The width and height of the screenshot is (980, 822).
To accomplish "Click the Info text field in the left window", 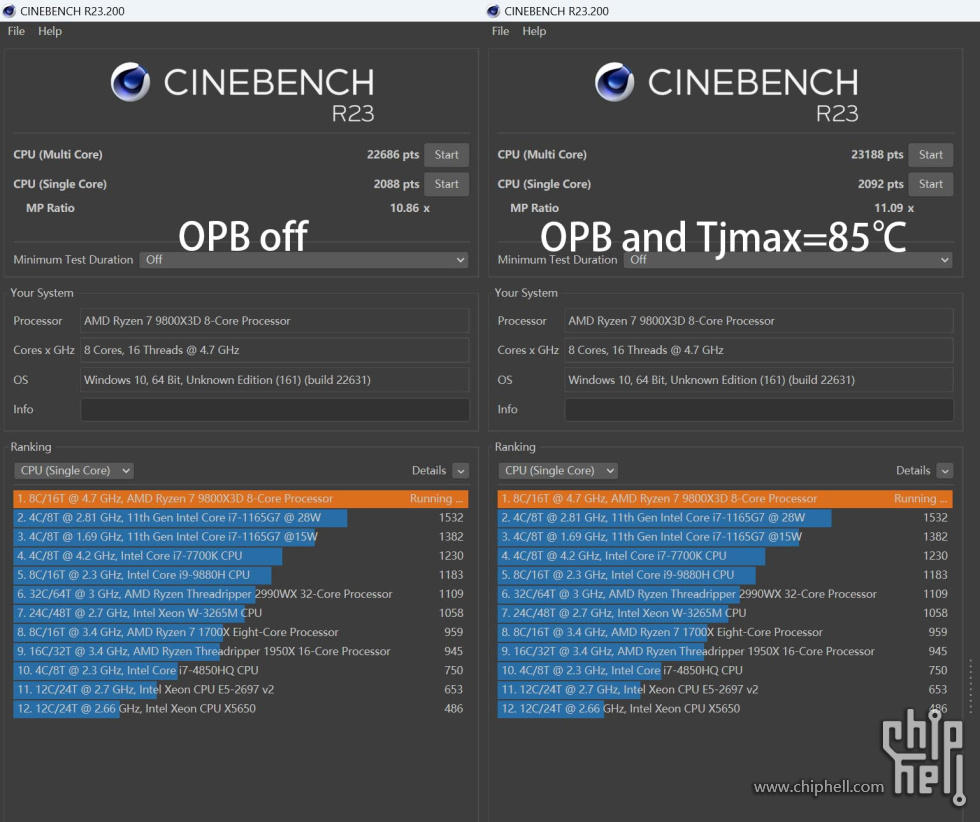I will 275,409.
